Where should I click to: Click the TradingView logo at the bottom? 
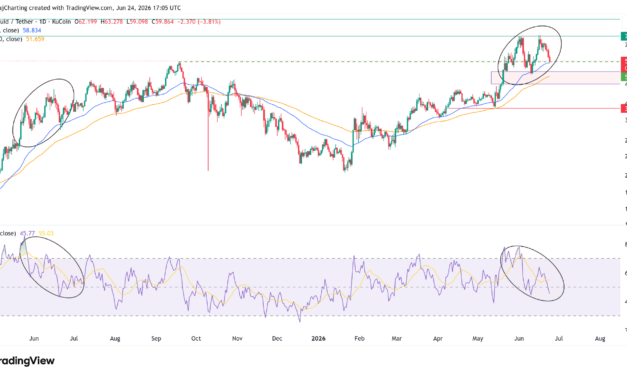click(x=26, y=361)
